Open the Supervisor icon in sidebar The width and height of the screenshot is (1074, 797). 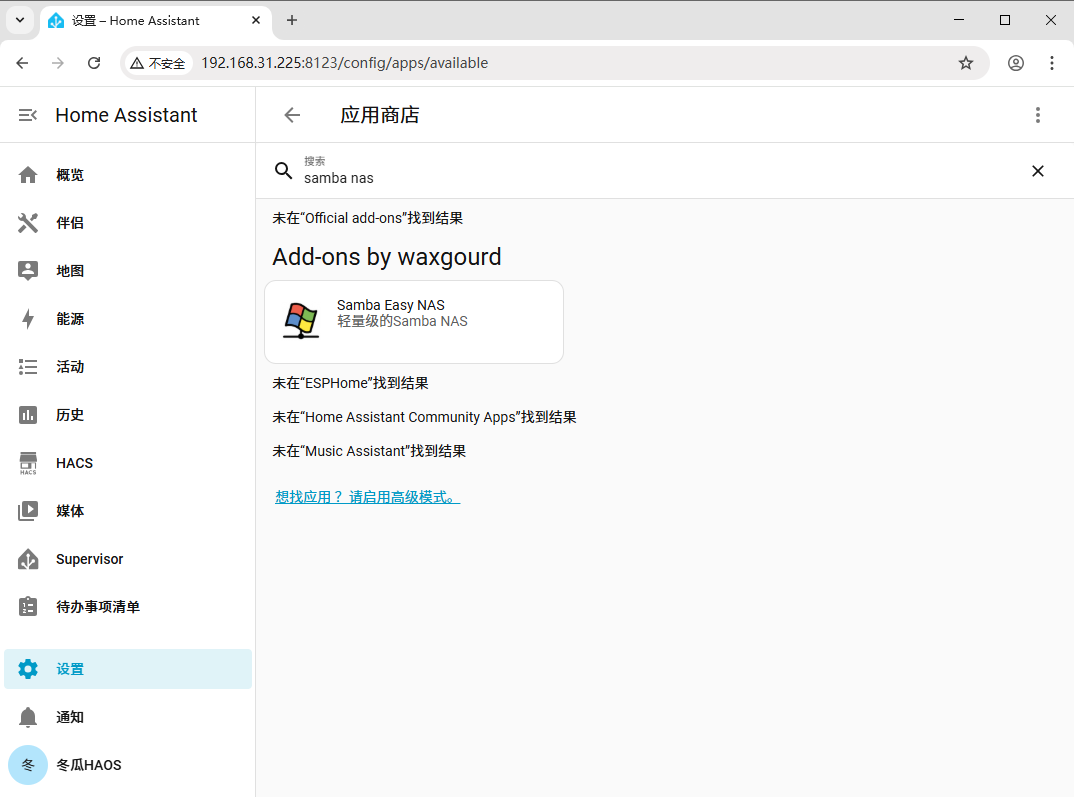28,559
